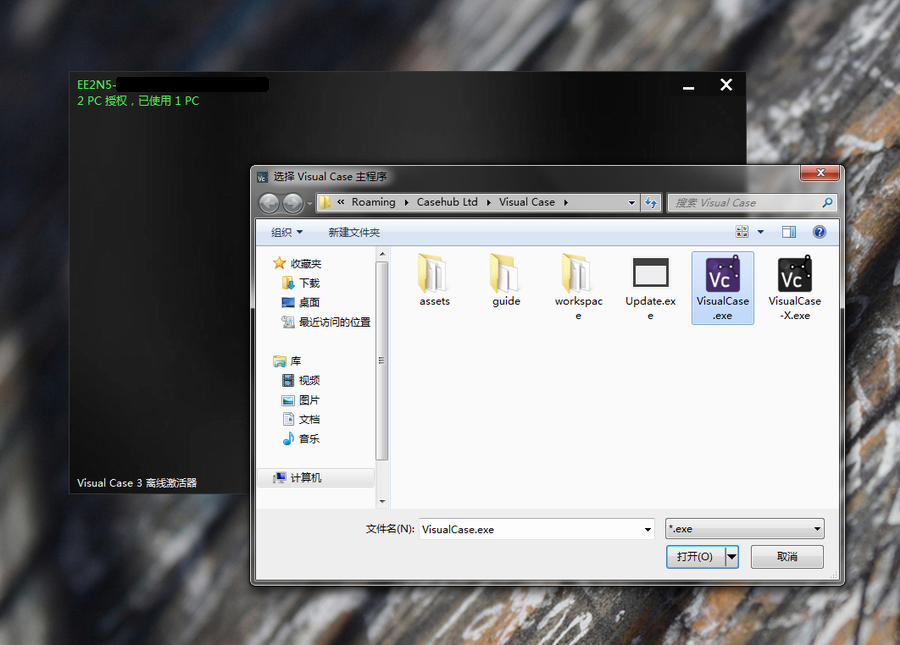Viewport: 900px width, 645px height.
Task: Open the assets folder icon
Action: click(434, 274)
